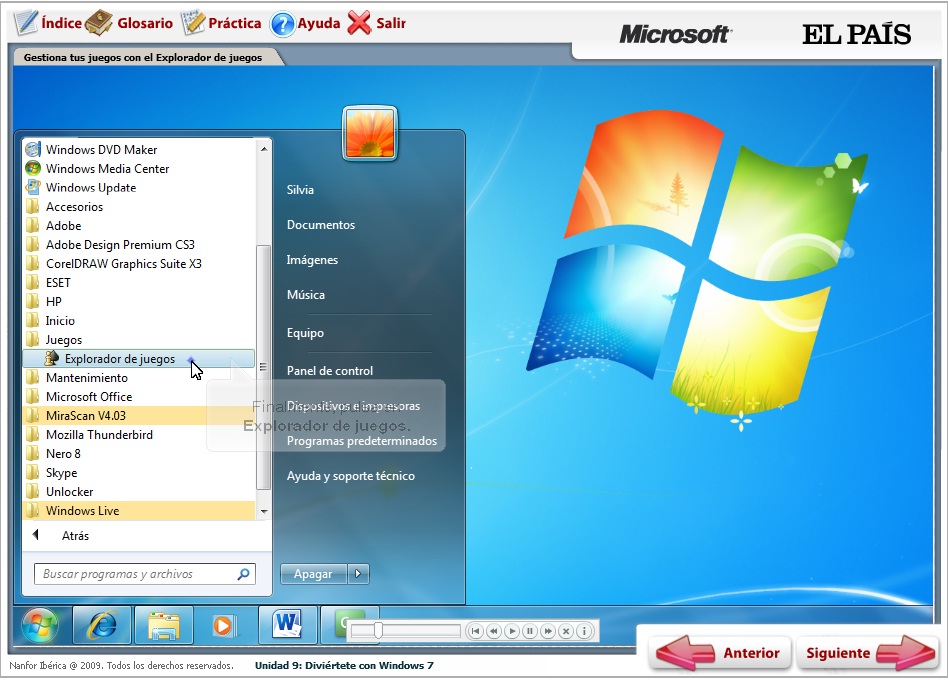Open the Índice from the top bar
The height and width of the screenshot is (680, 948).
point(48,23)
